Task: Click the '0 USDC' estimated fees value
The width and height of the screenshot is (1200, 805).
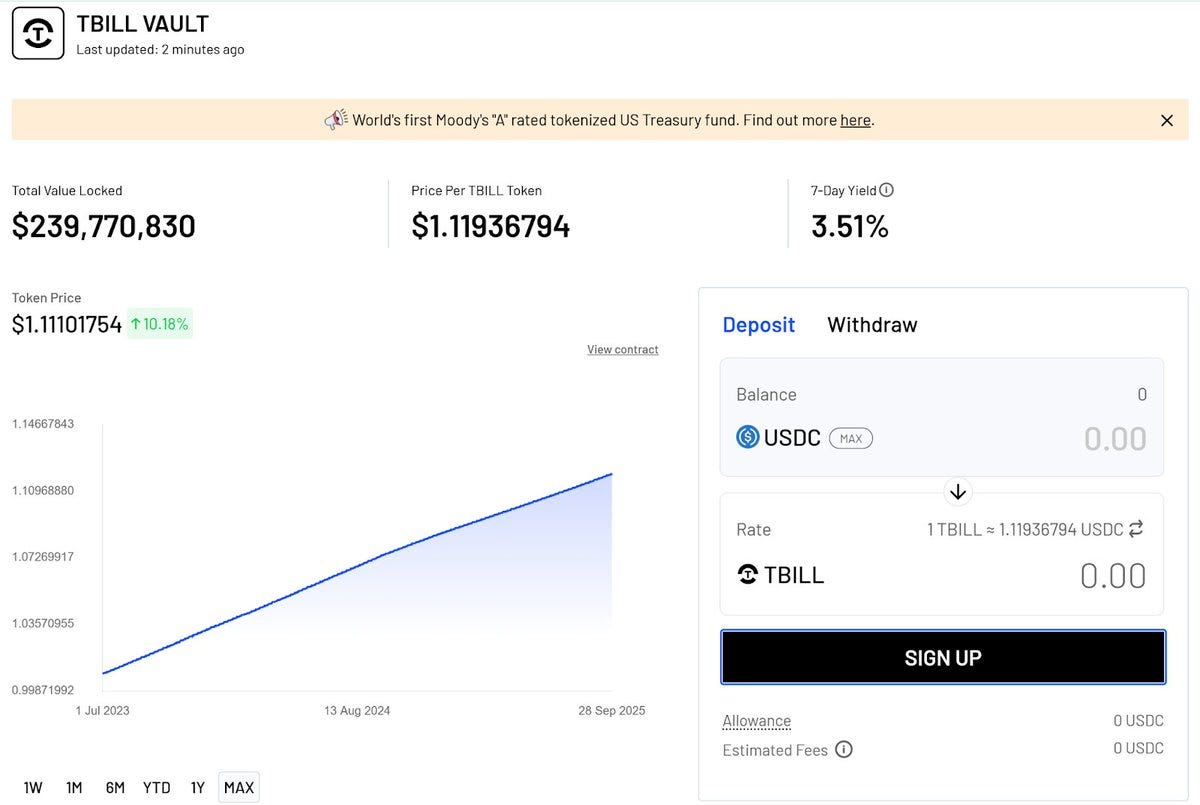Action: click(x=1139, y=748)
